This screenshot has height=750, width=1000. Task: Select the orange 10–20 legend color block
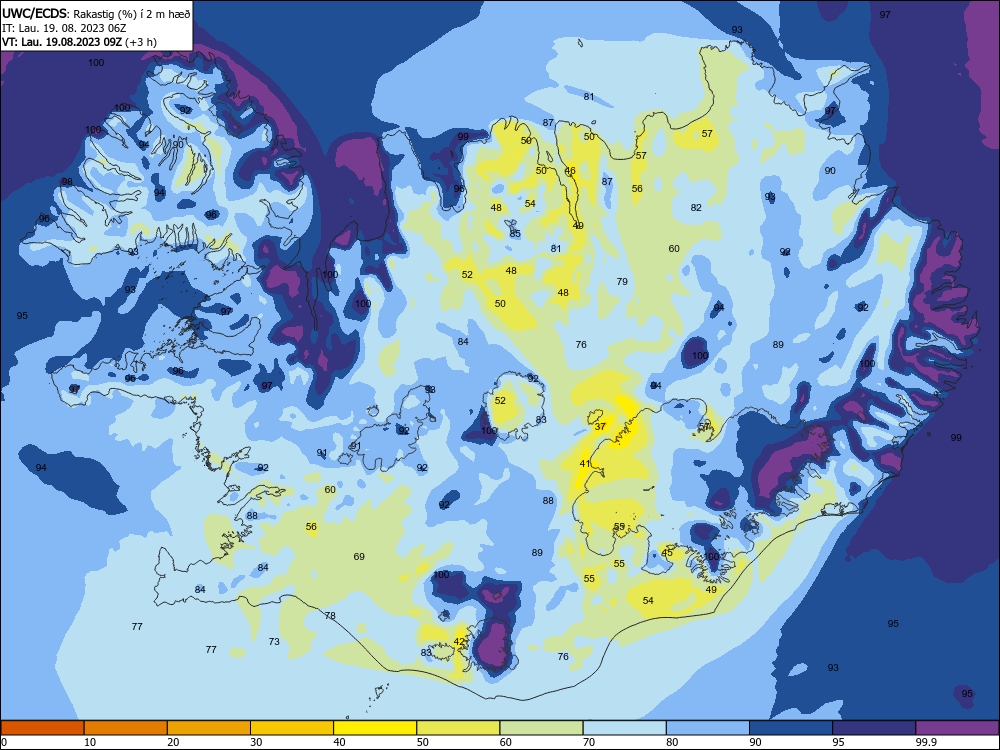coord(126,728)
